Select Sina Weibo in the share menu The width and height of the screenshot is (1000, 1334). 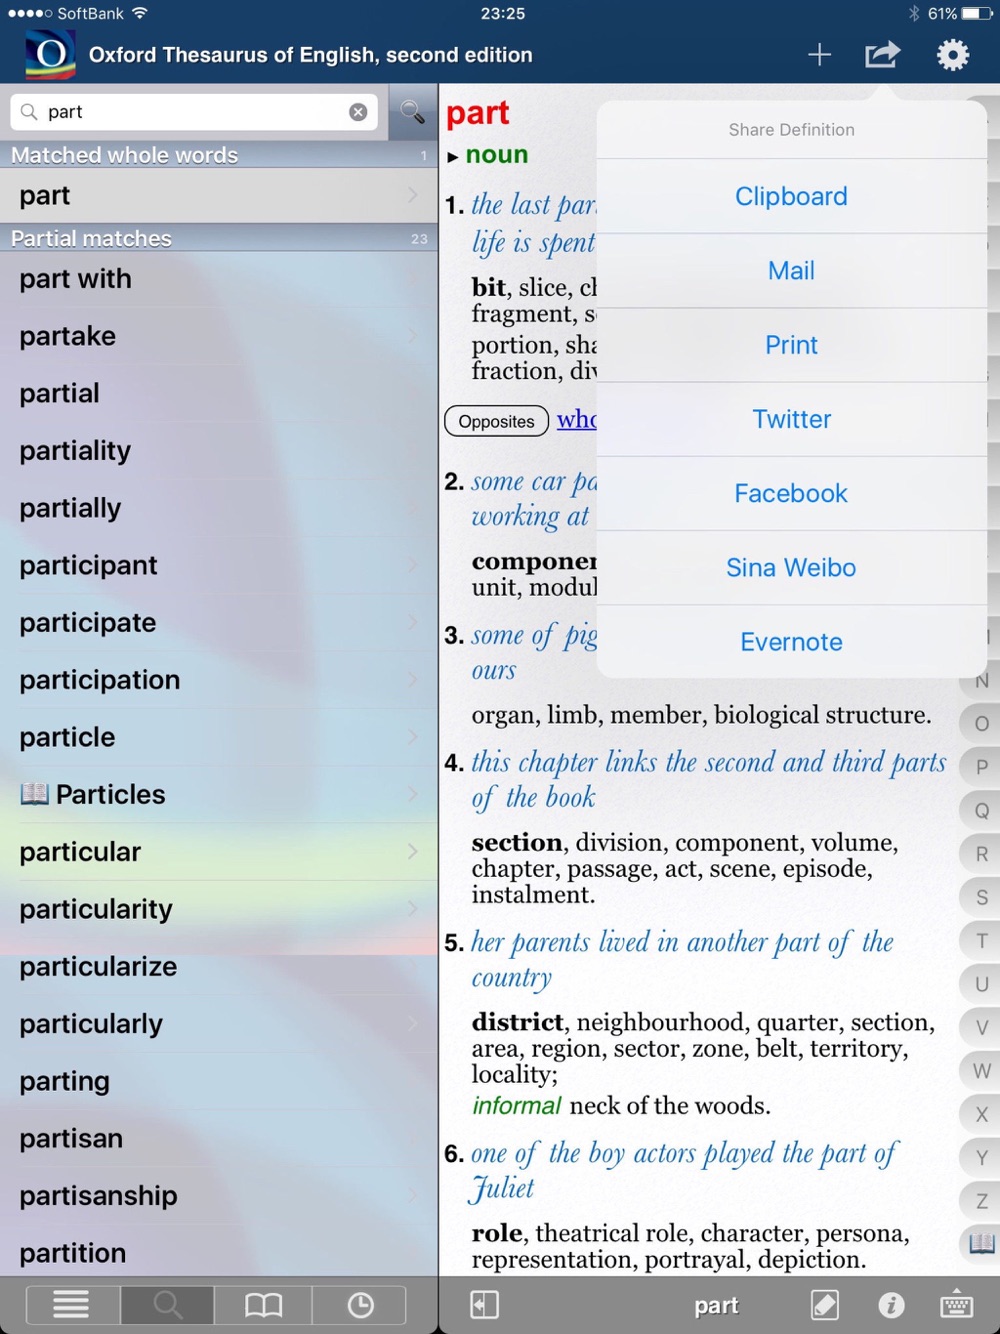(x=791, y=567)
